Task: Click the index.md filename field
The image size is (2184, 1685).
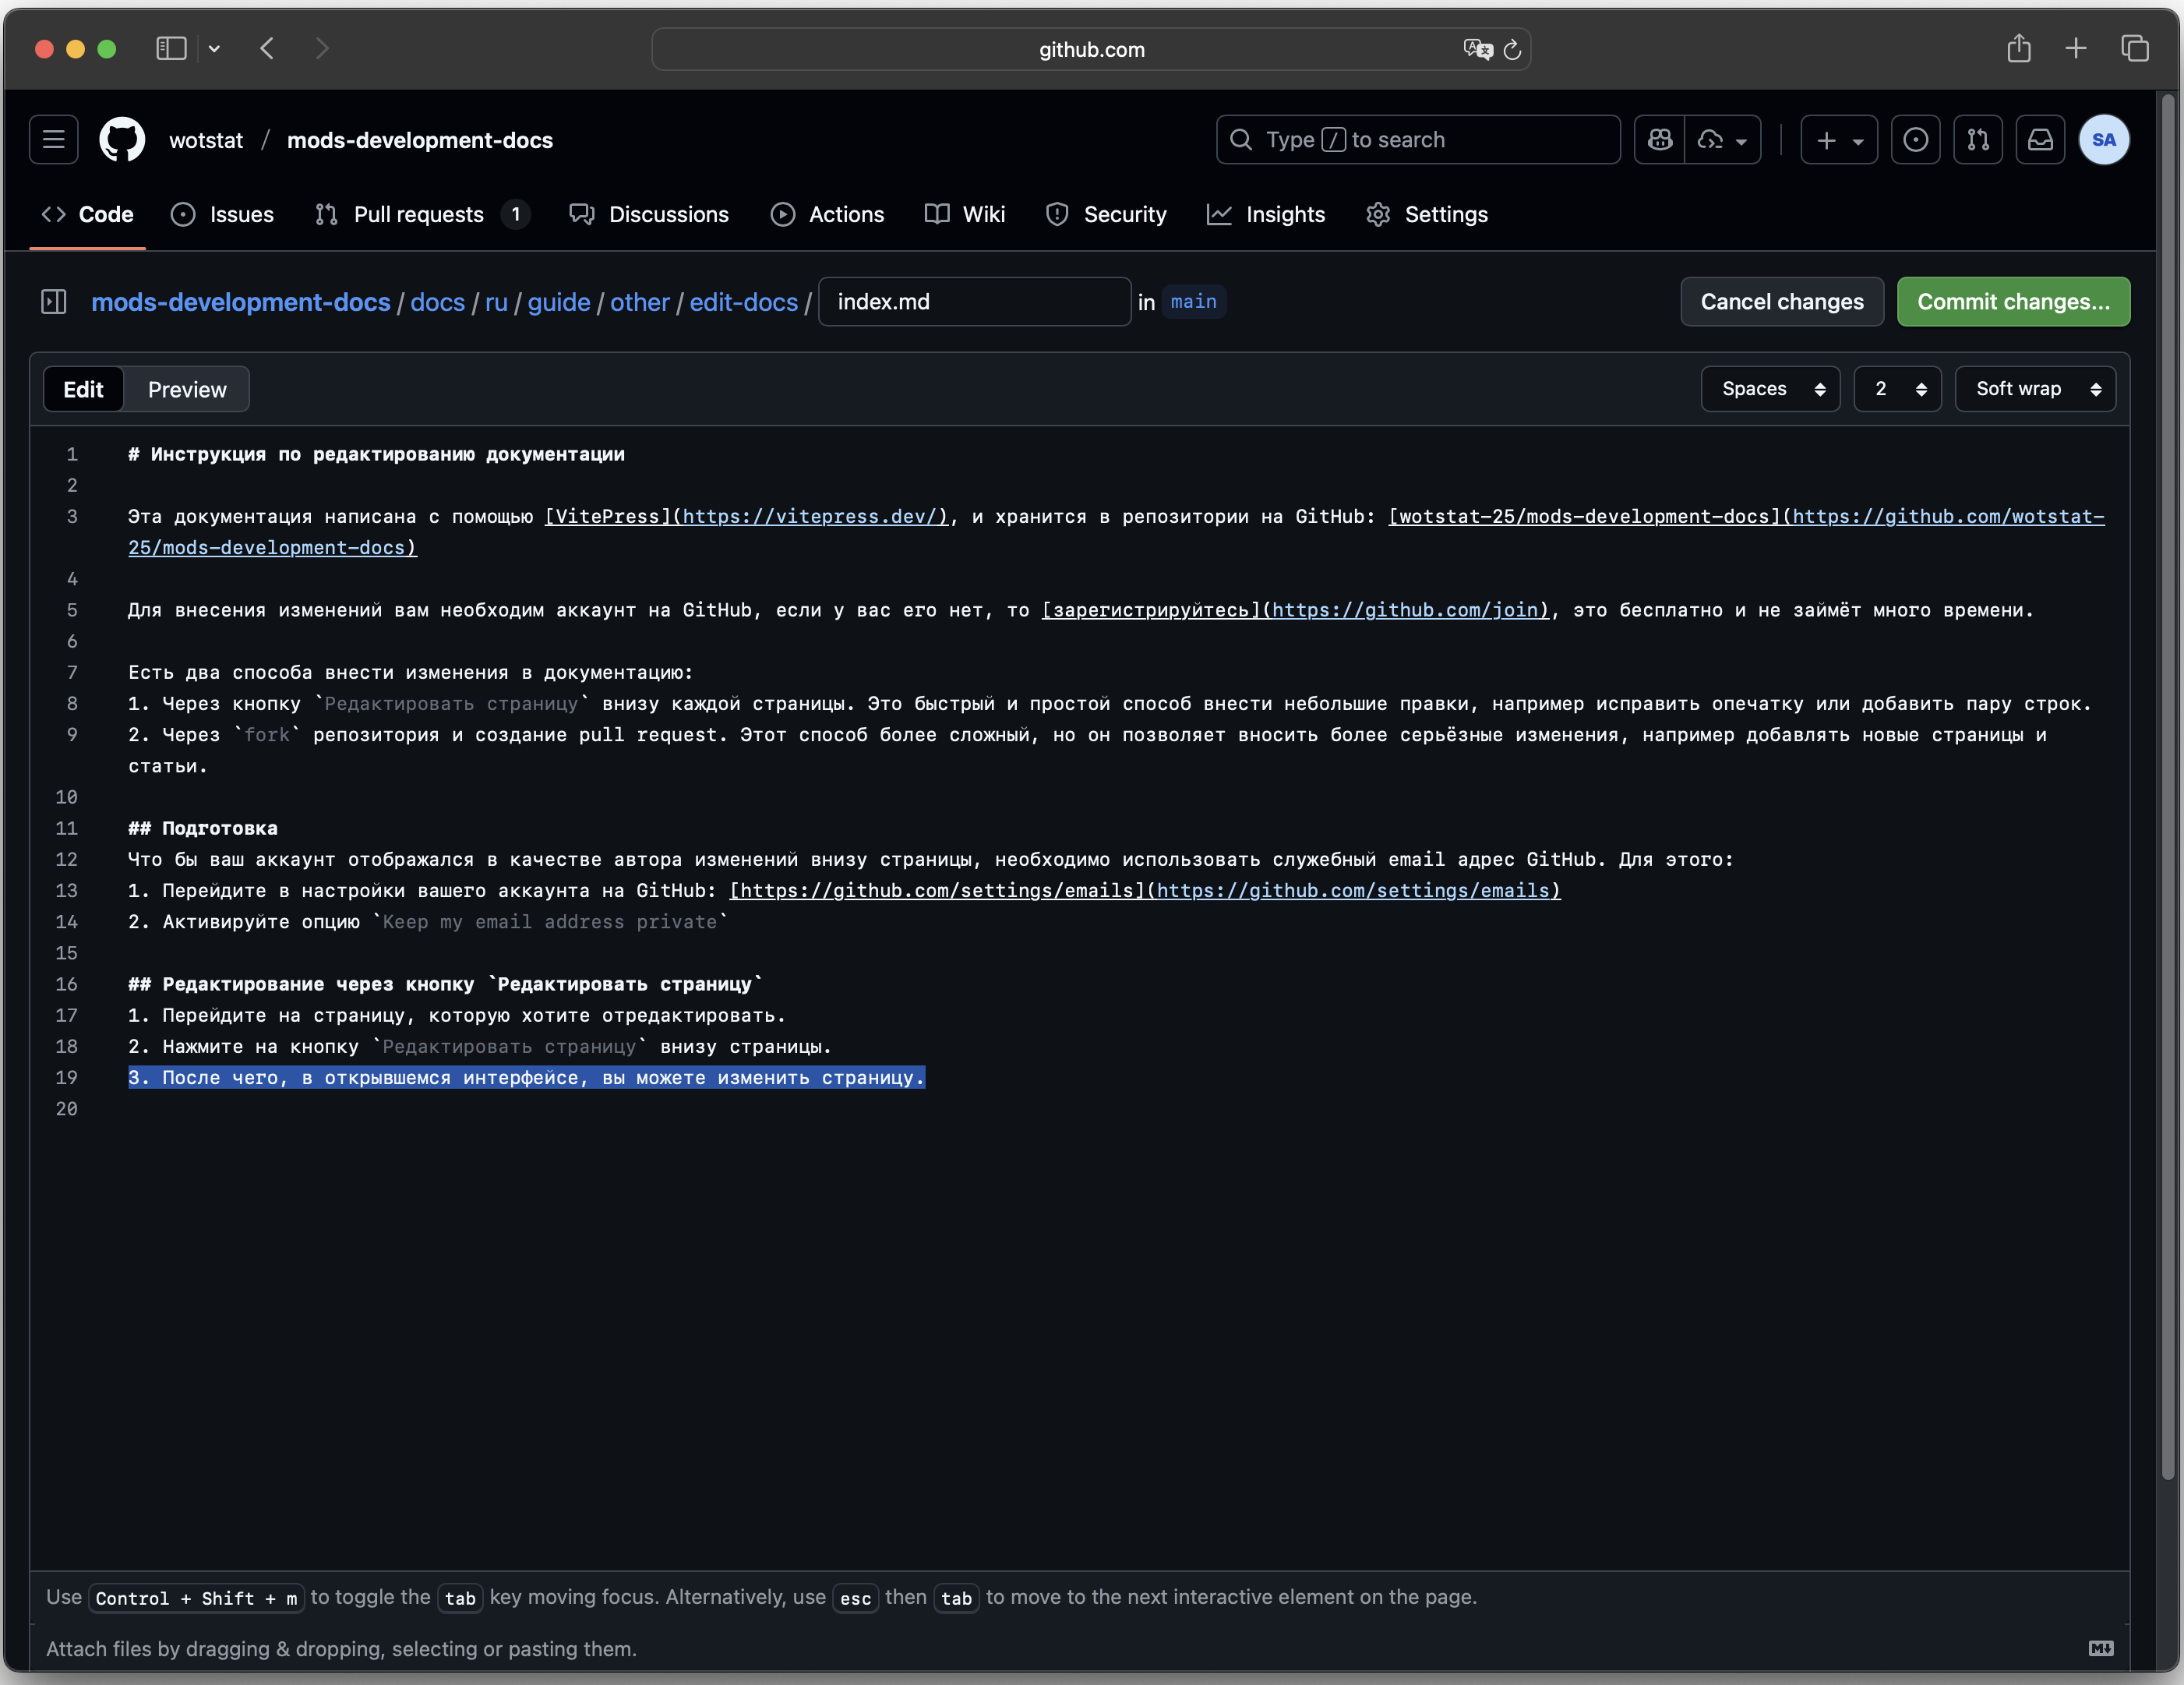Action: 974,302
